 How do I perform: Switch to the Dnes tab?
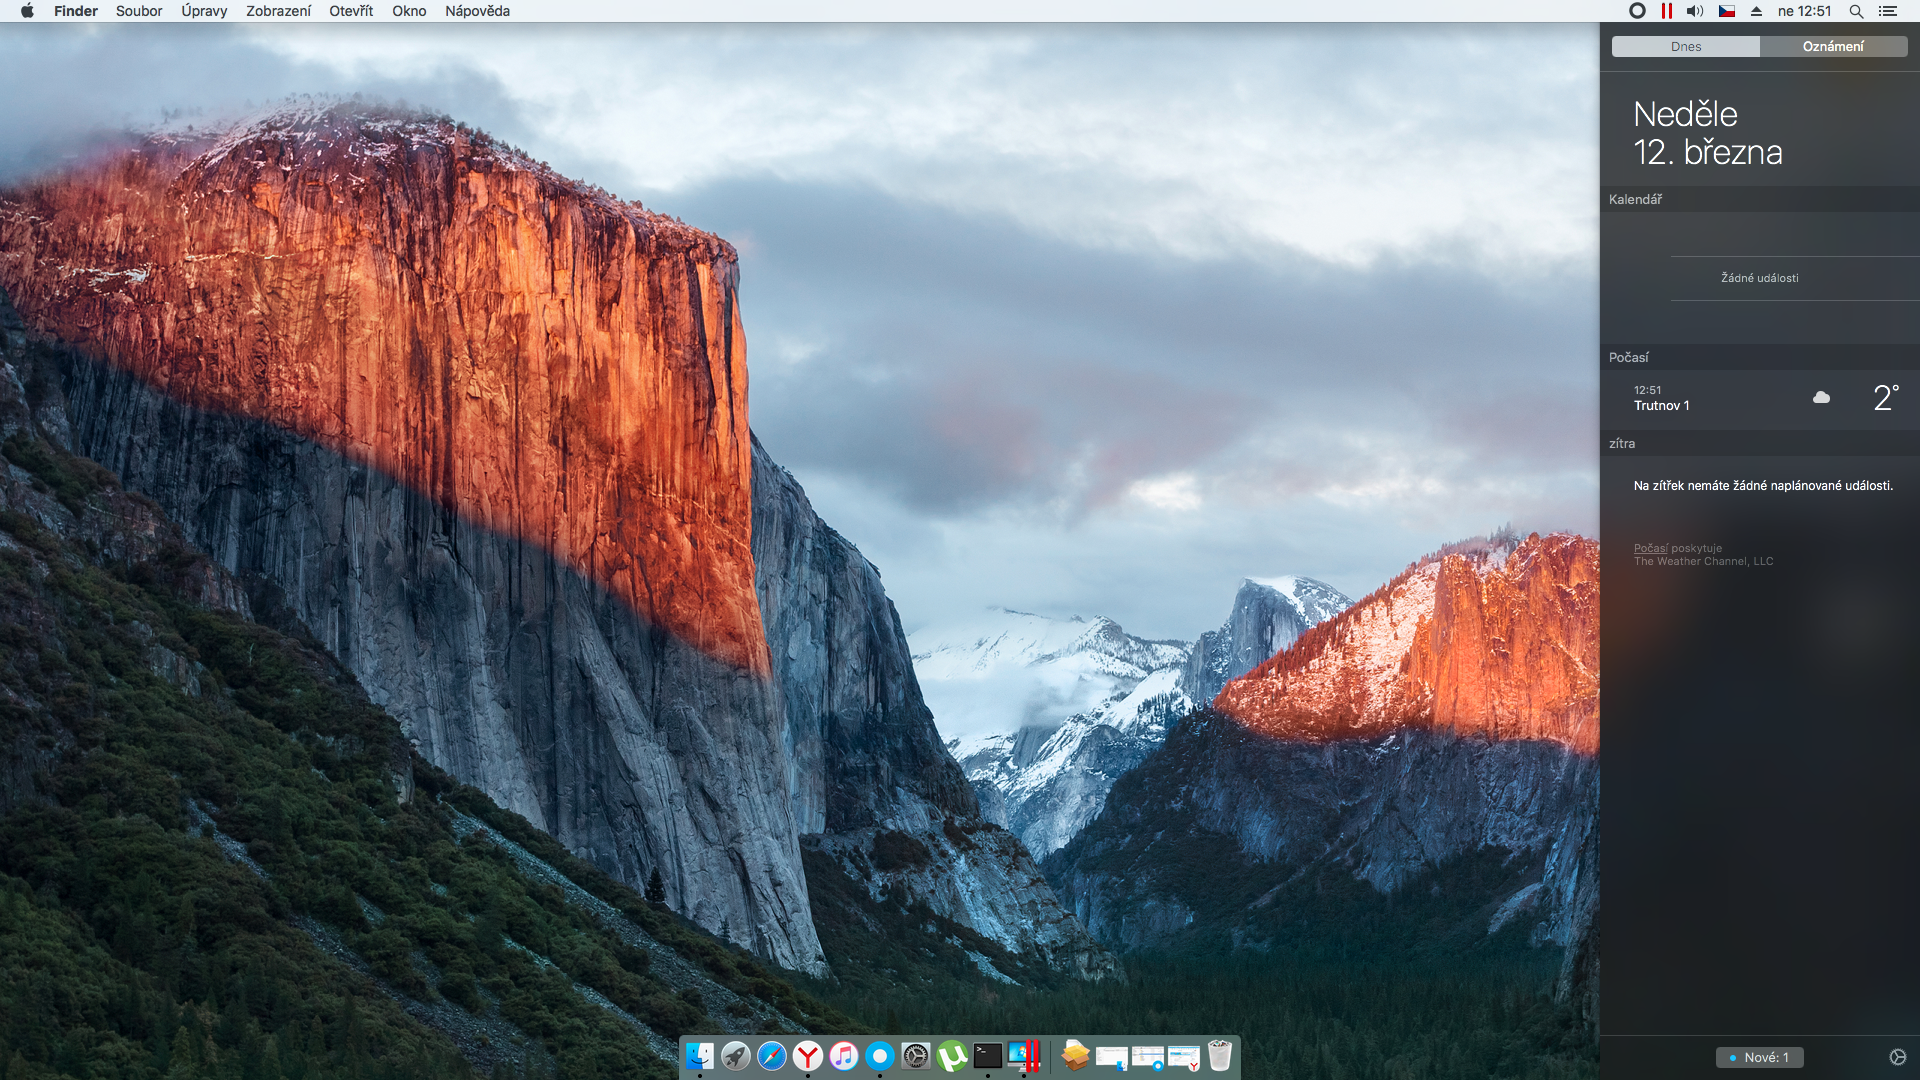pos(1686,47)
